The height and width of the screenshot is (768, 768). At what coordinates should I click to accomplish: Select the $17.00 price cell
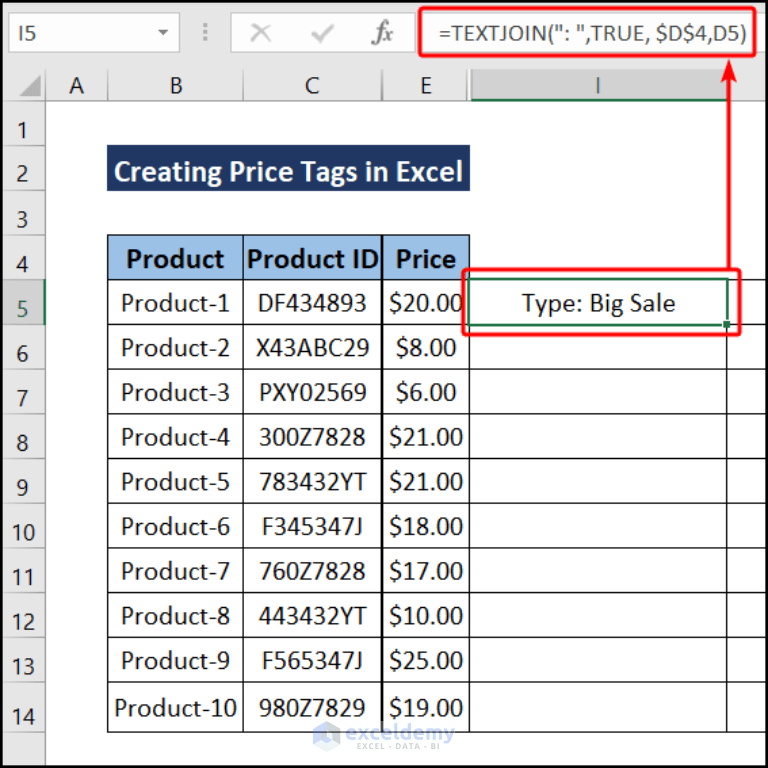pos(426,570)
